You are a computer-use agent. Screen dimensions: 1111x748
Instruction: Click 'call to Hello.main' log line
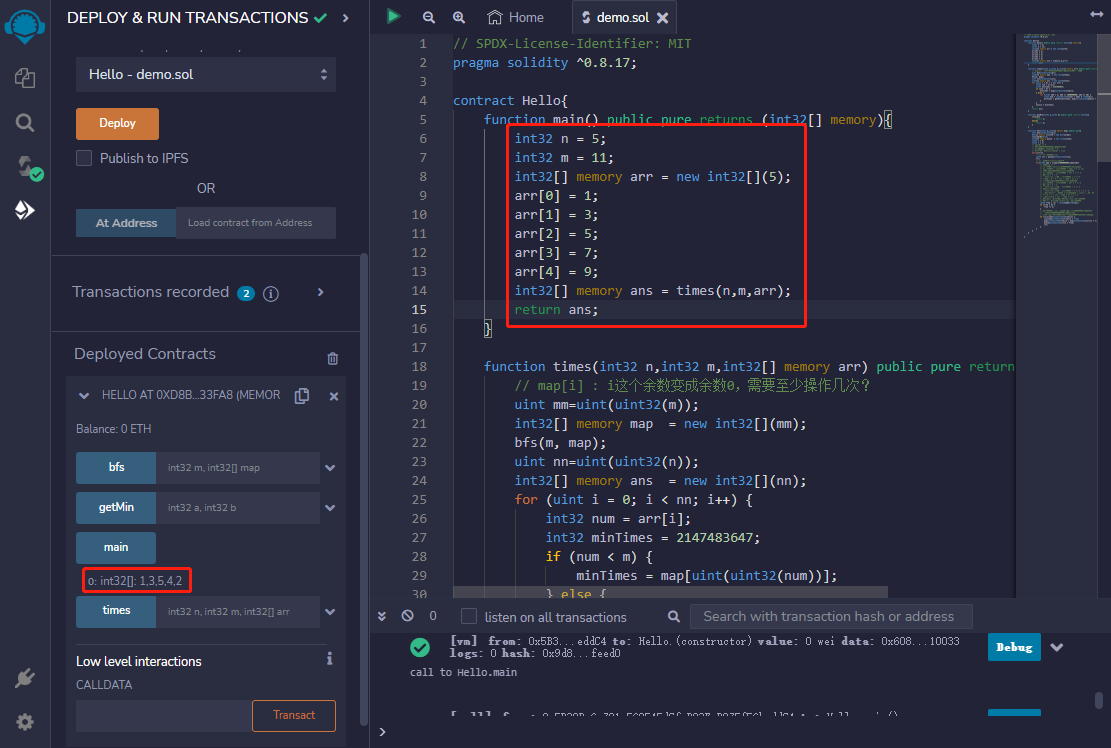coord(463,672)
